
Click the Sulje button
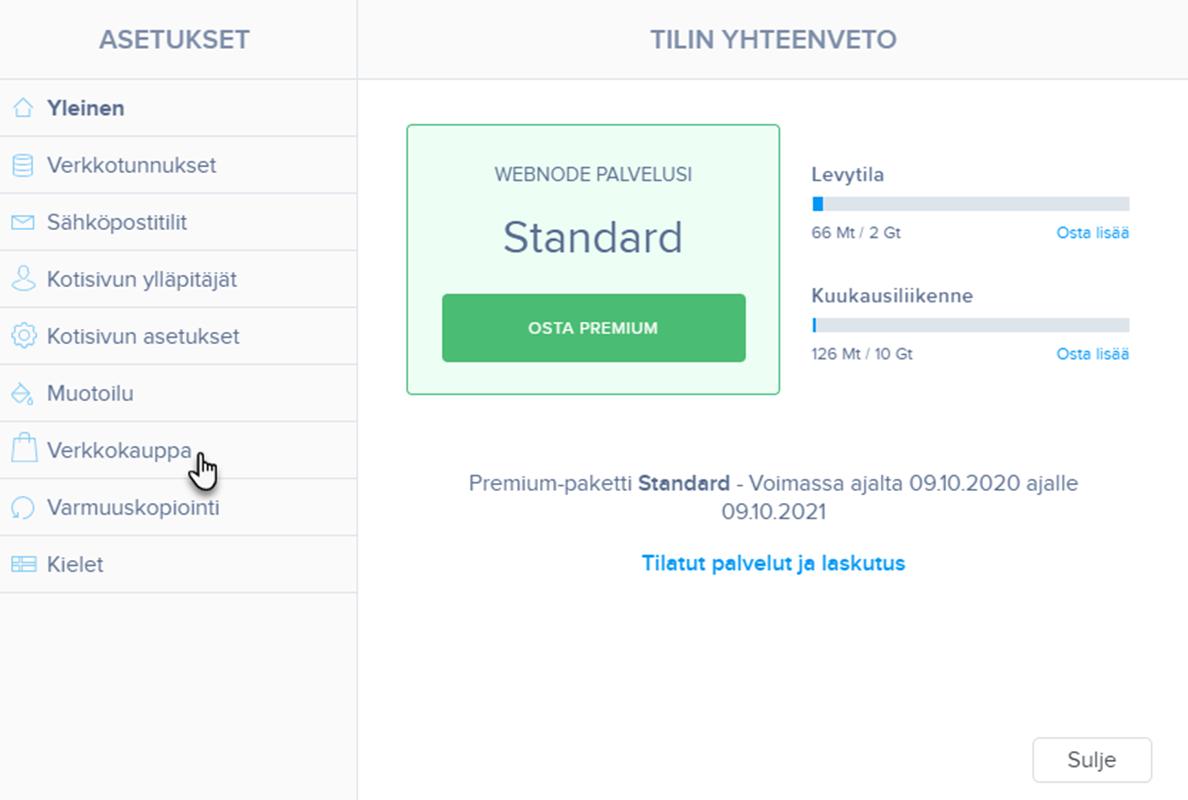[x=1091, y=760]
